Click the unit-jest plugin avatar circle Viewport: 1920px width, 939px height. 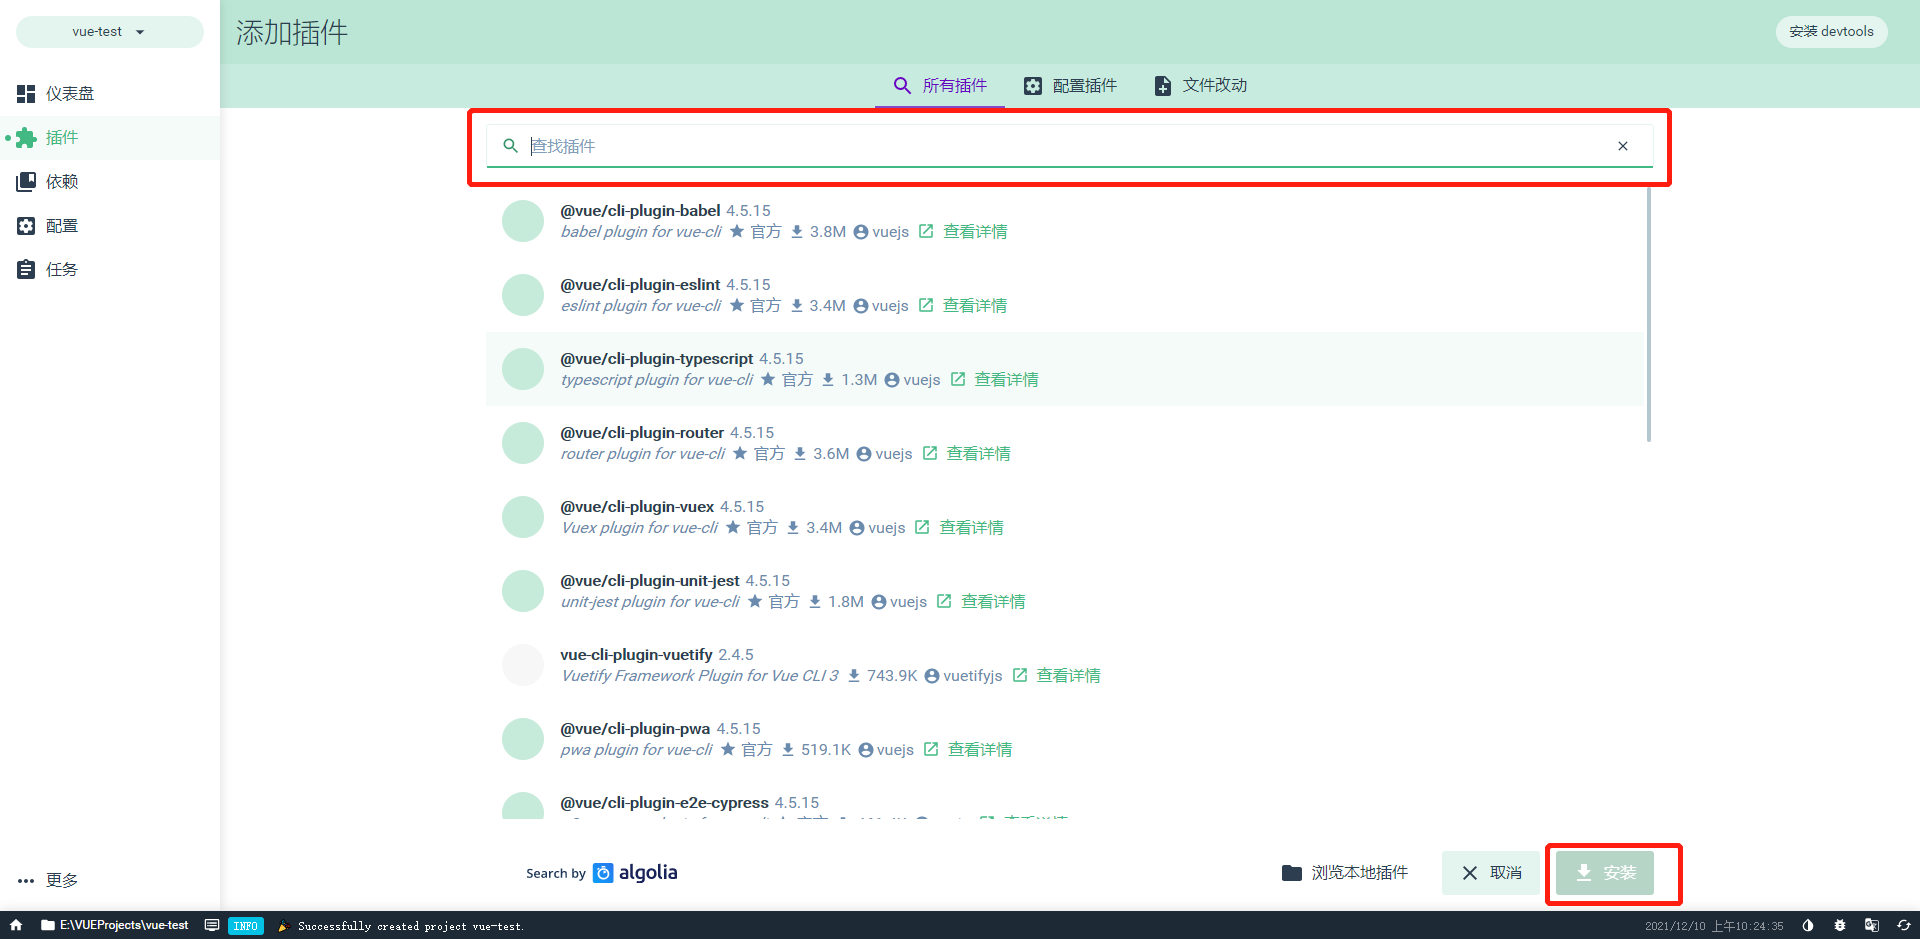coord(522,591)
